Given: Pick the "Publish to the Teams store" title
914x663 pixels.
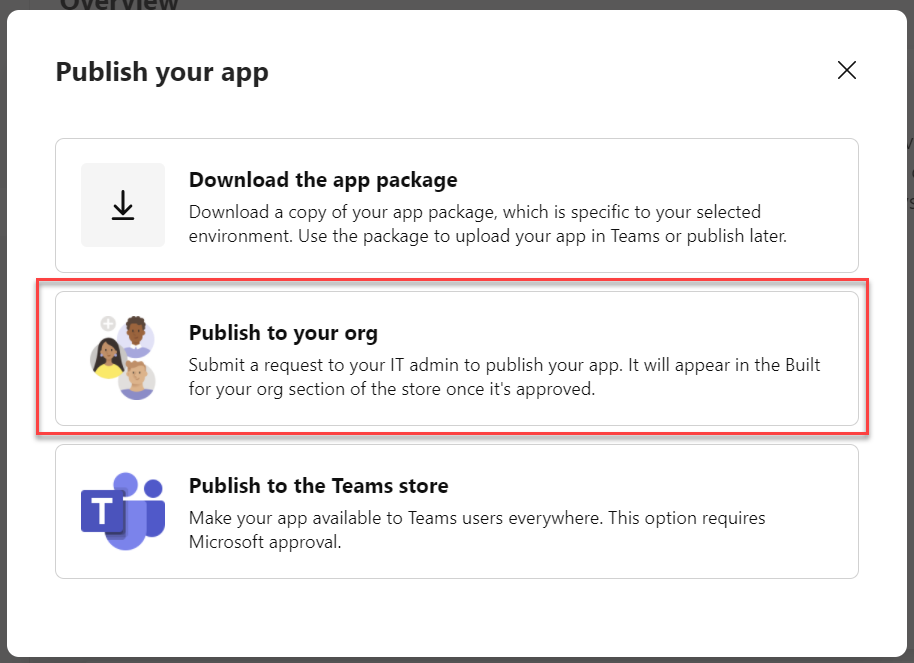Looking at the screenshot, I should coord(319,486).
